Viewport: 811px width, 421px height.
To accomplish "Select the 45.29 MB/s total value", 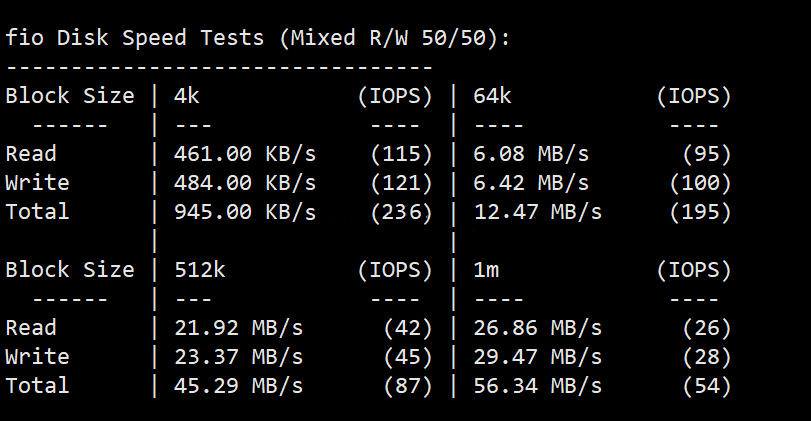I will point(238,385).
